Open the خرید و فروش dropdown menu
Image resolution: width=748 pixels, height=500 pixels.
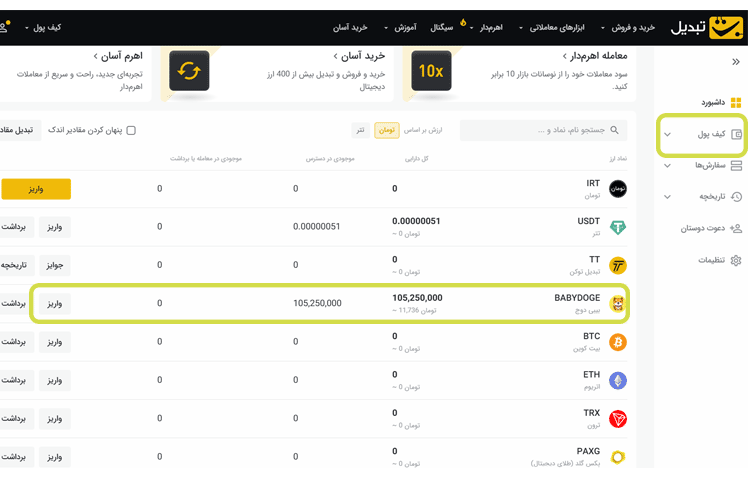pyautogui.click(x=628, y=28)
